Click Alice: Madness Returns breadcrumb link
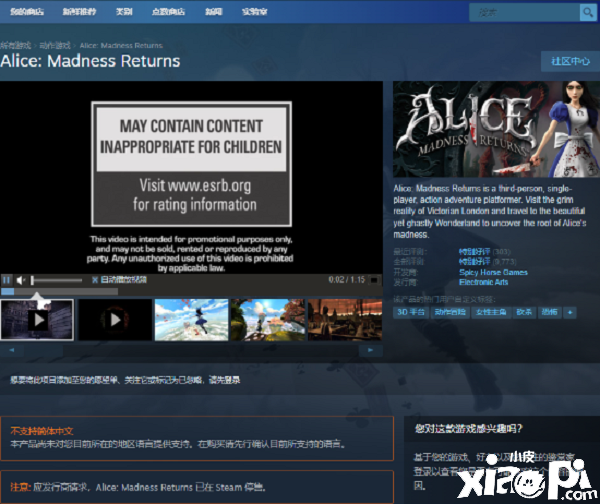Screen dimensions: 600x504 point(121,46)
